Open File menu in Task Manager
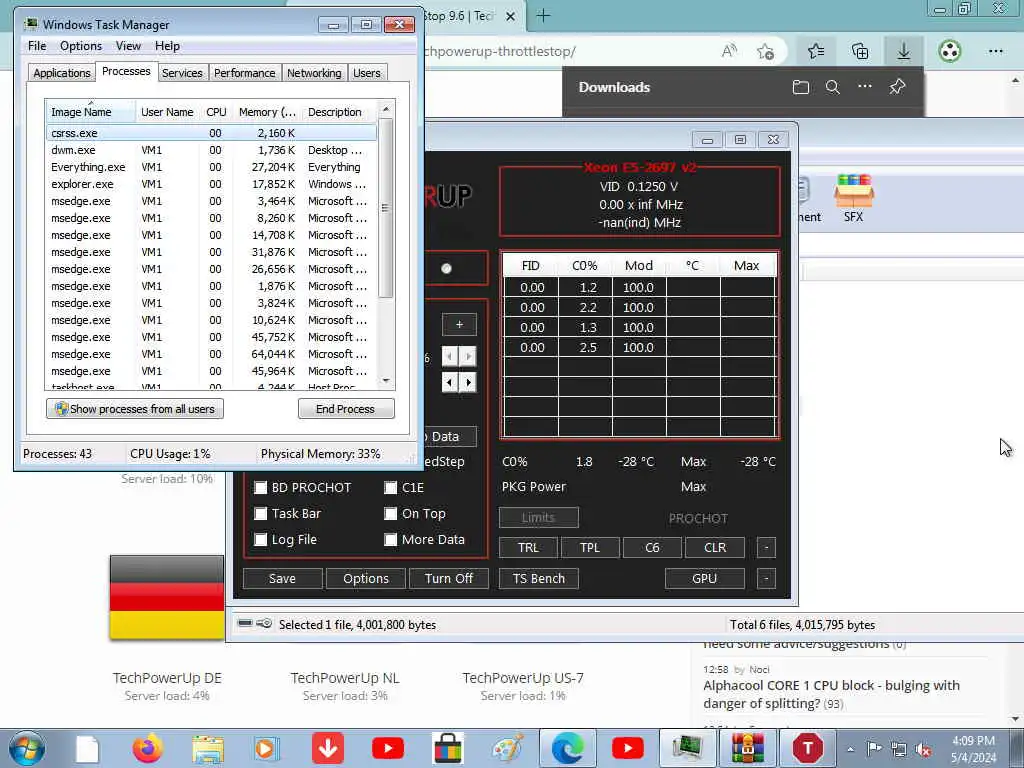This screenshot has height=768, width=1024. pos(37,46)
